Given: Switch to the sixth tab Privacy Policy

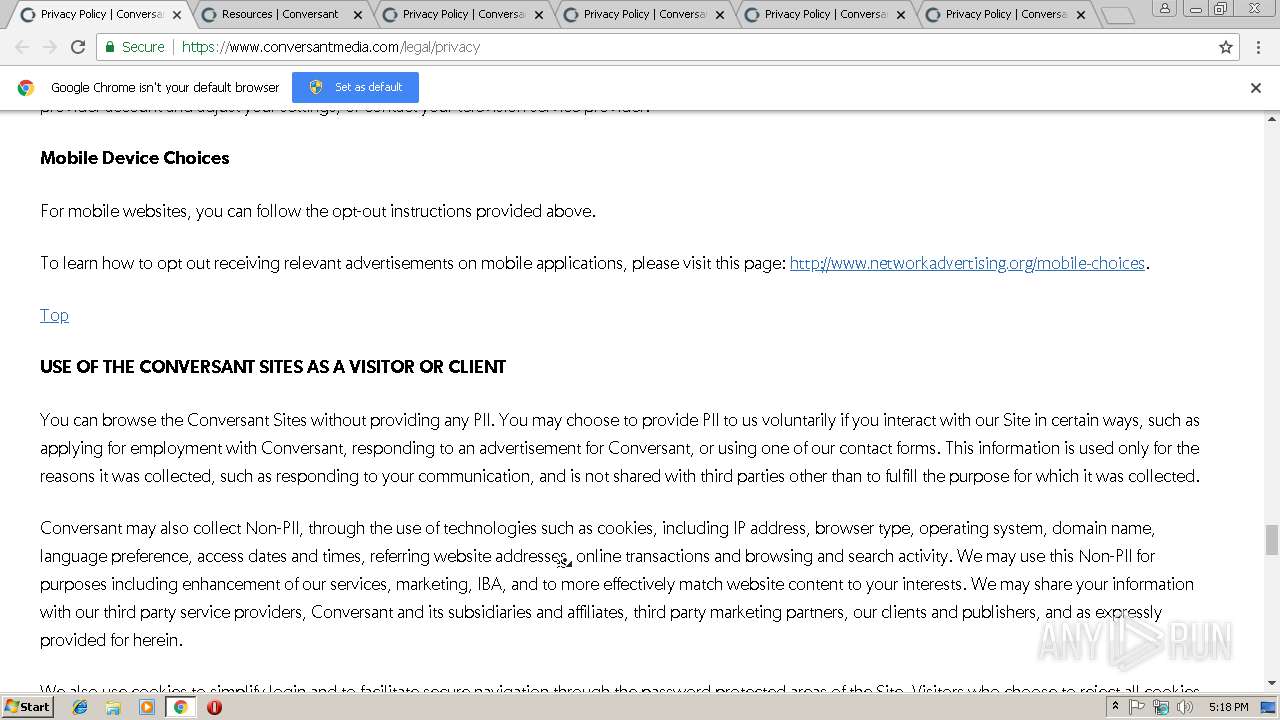Looking at the screenshot, I should (1003, 14).
